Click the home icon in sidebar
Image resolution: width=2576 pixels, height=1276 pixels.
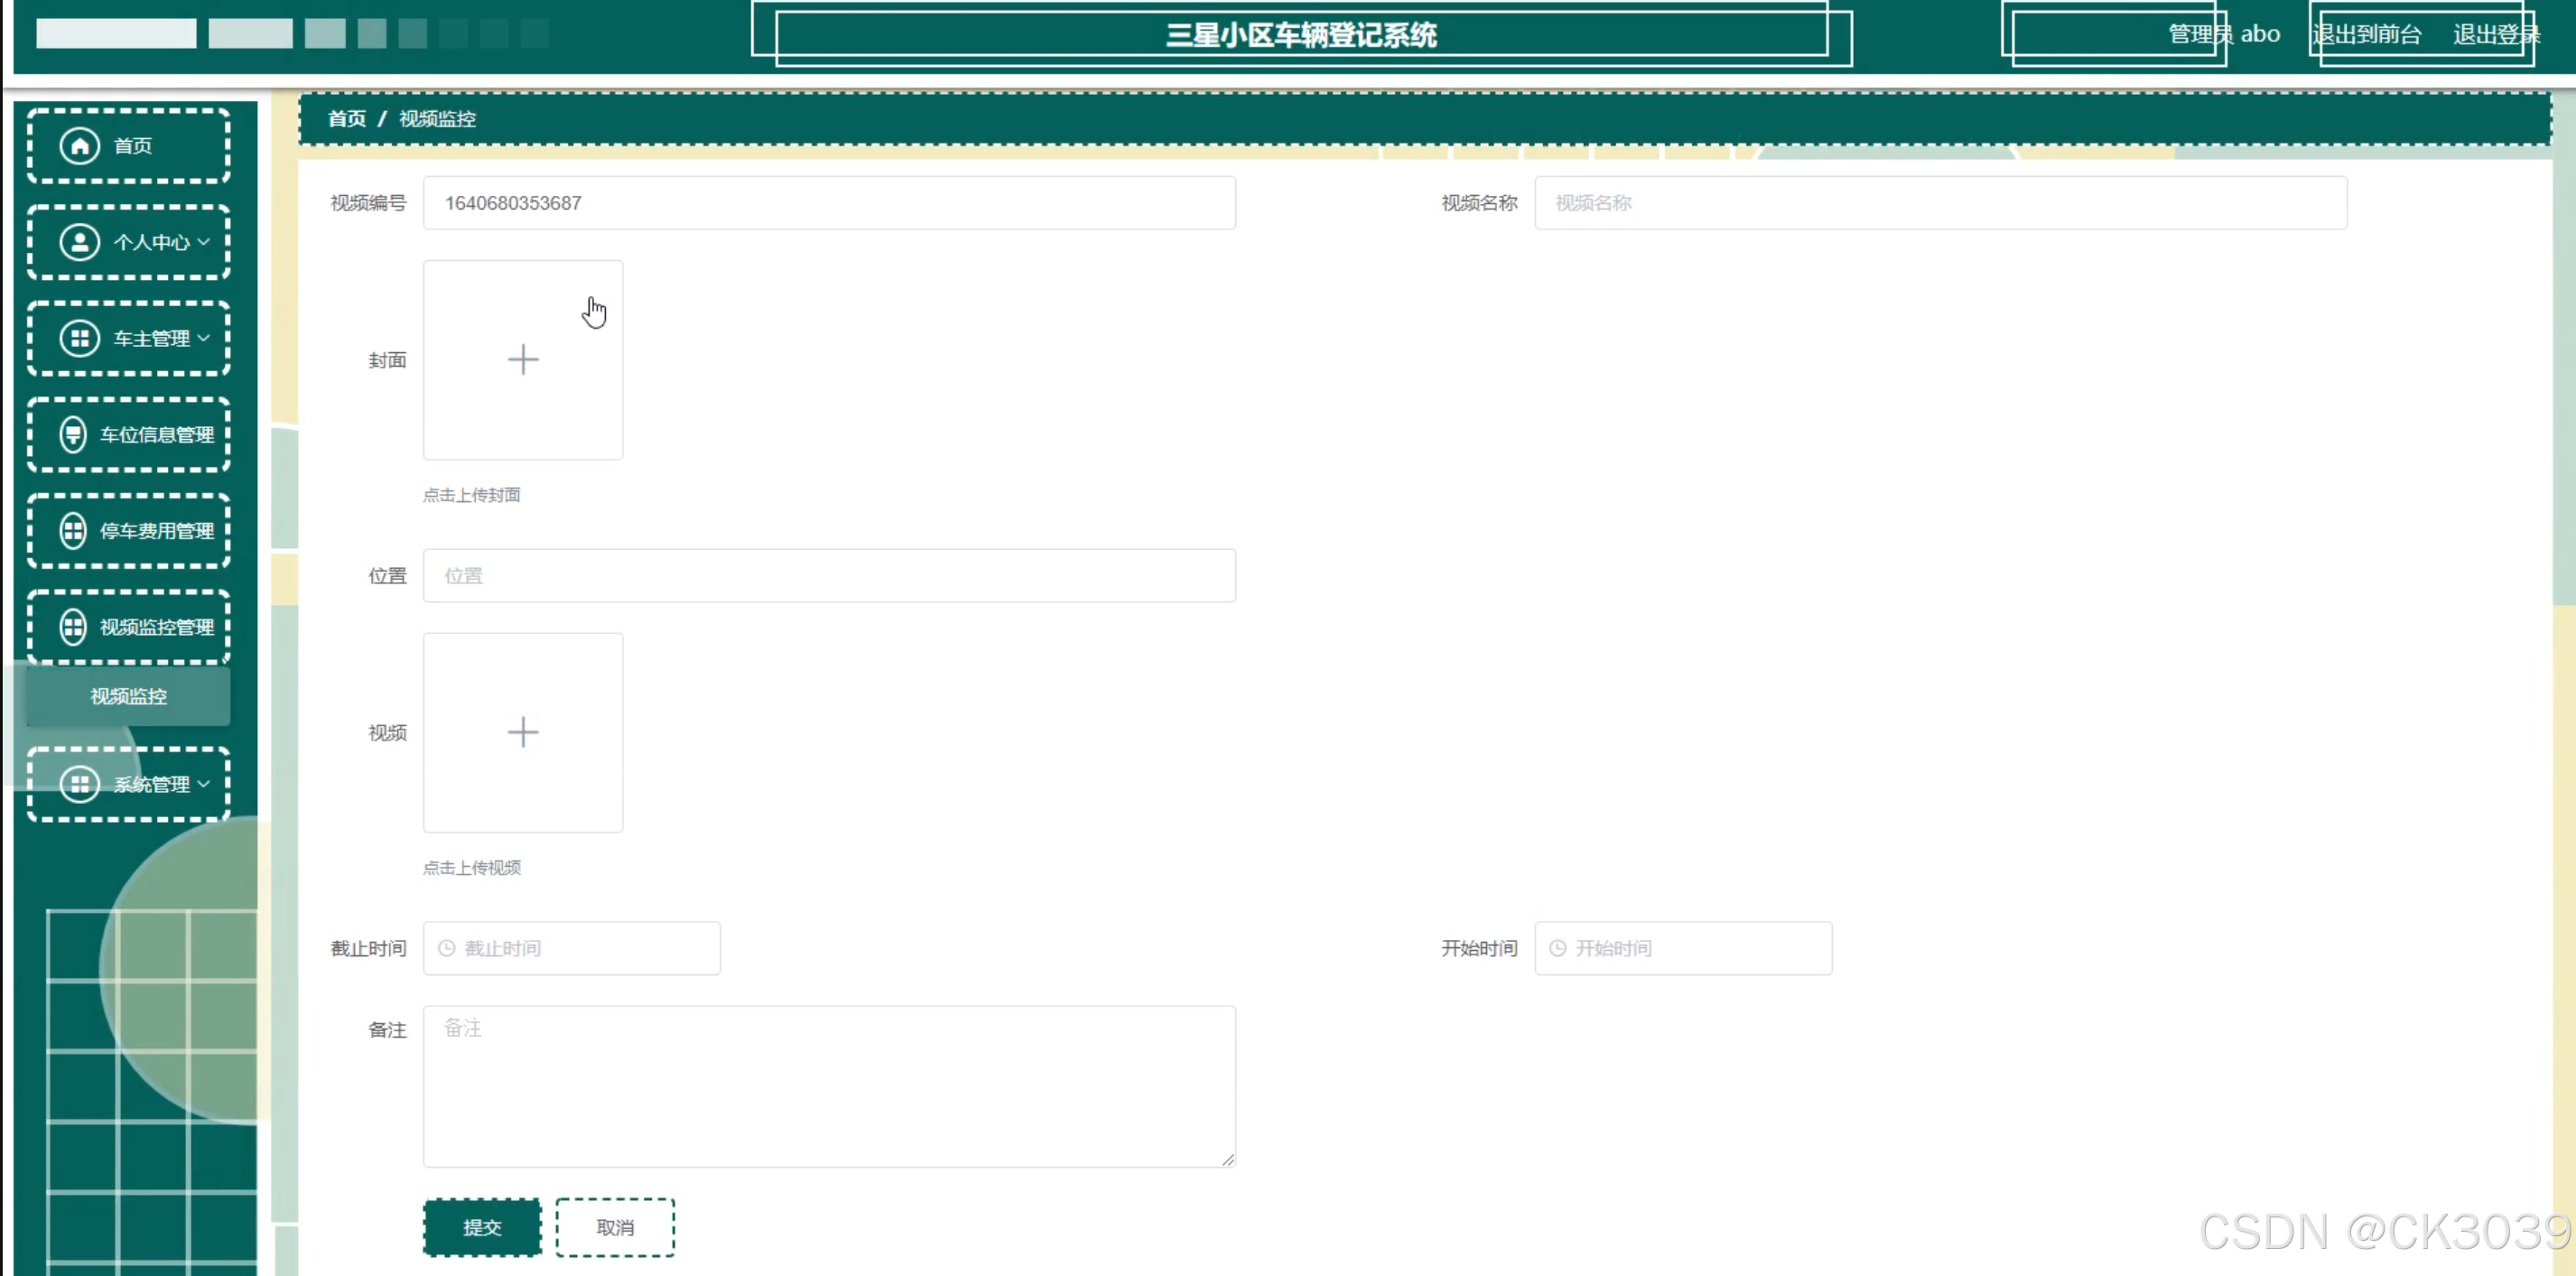point(80,146)
